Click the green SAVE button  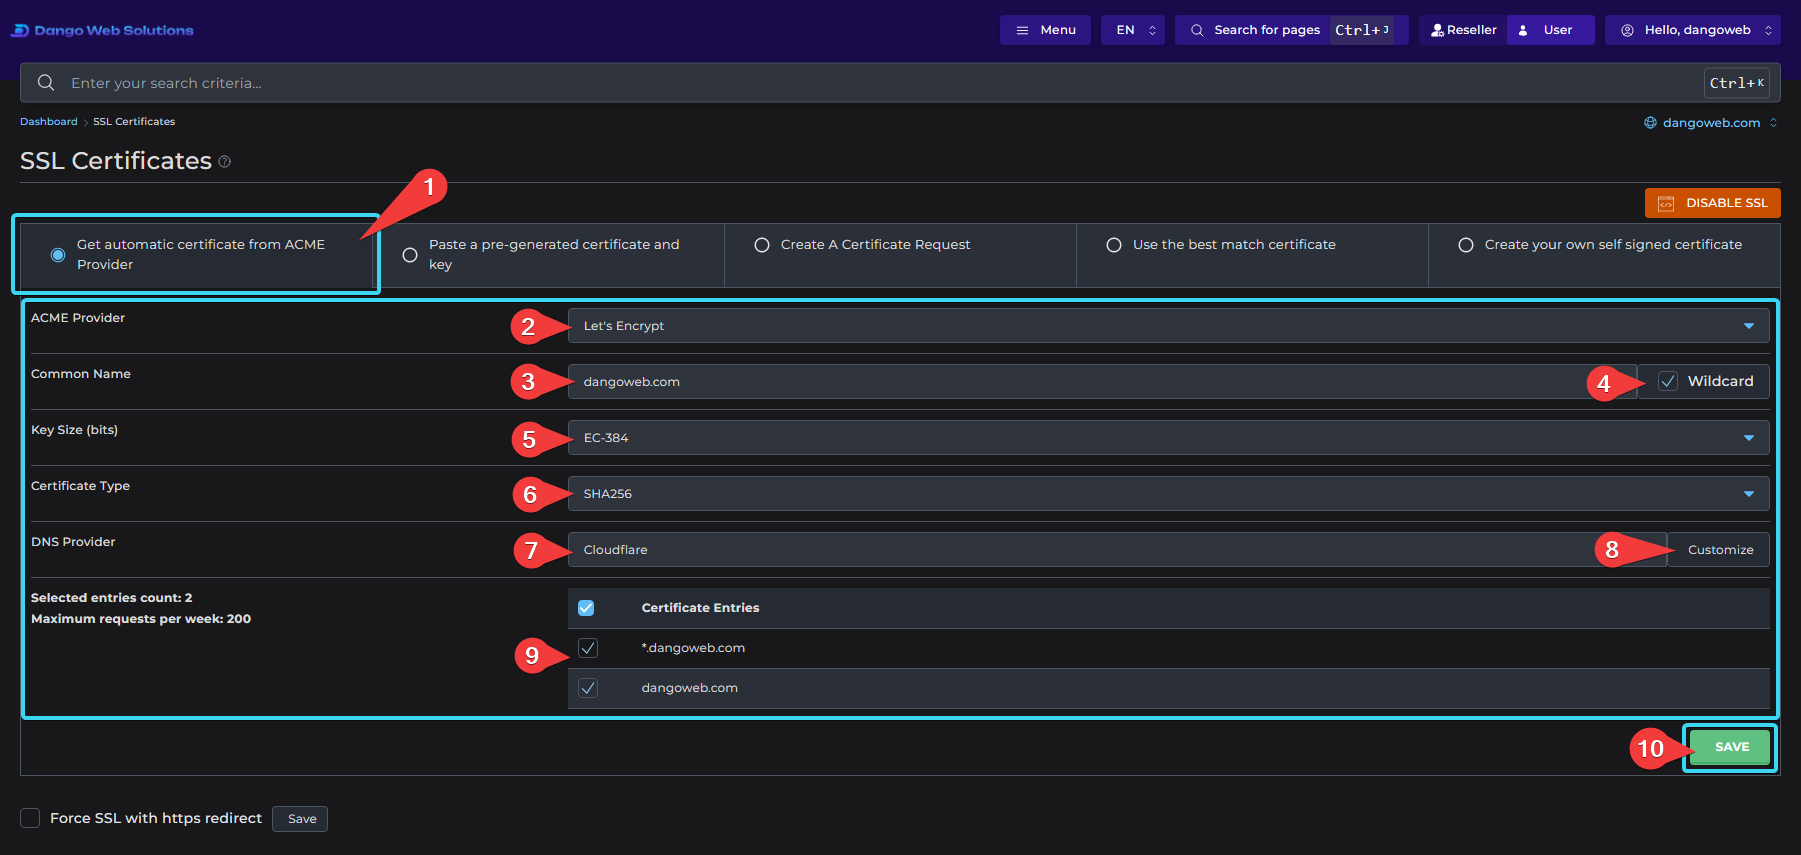pyautogui.click(x=1731, y=747)
